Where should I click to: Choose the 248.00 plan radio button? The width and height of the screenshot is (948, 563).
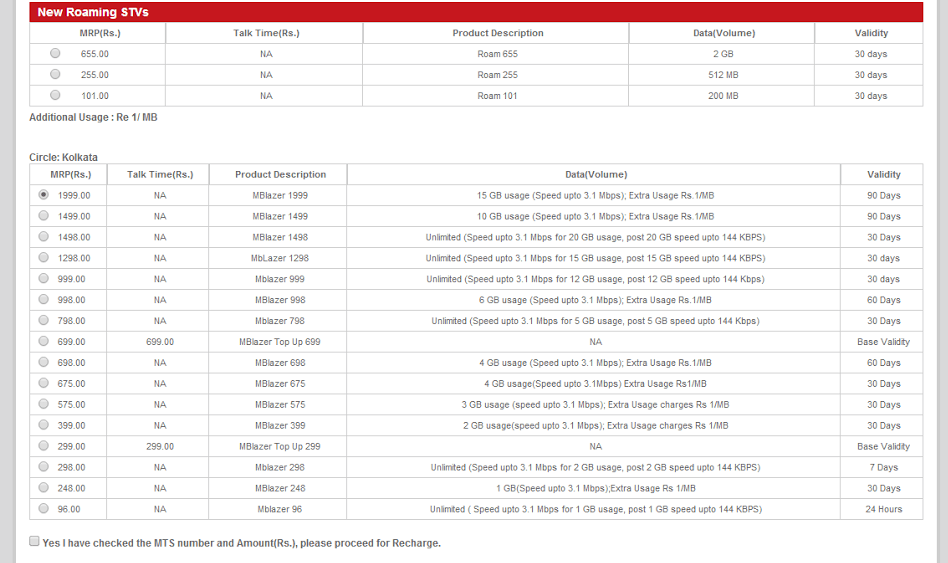44,487
